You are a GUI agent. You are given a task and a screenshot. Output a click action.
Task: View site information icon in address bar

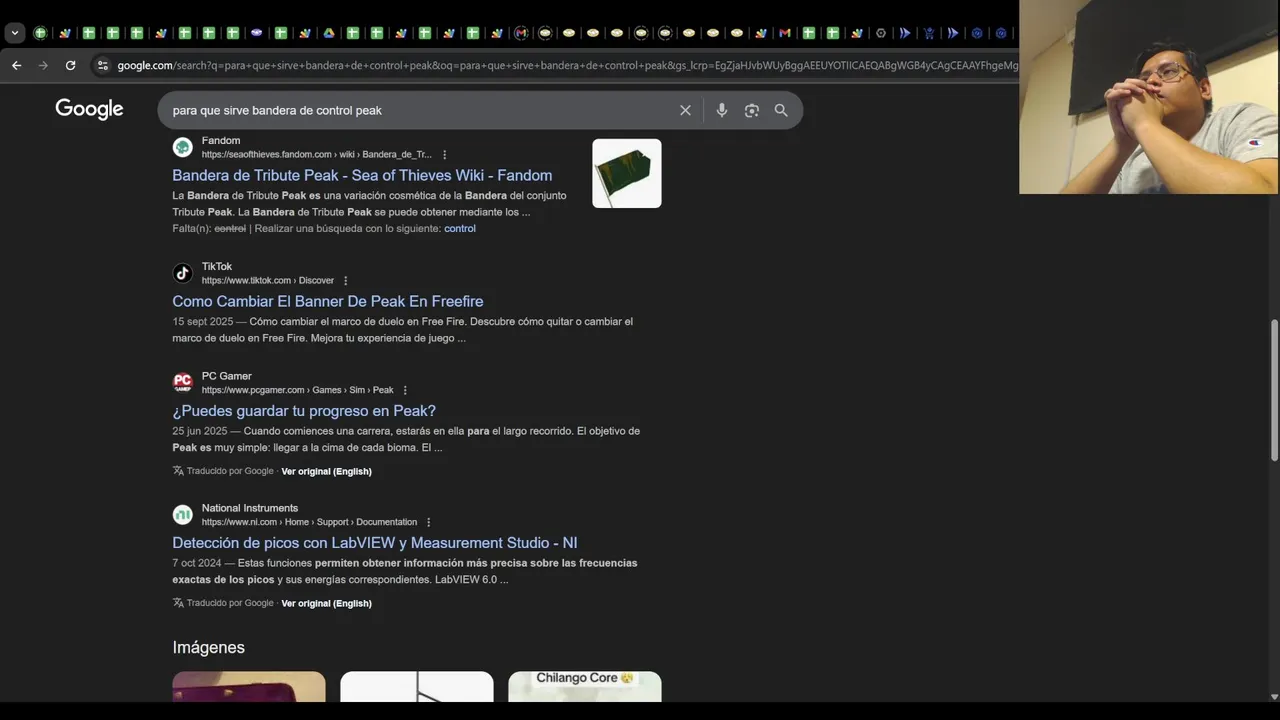[101, 65]
